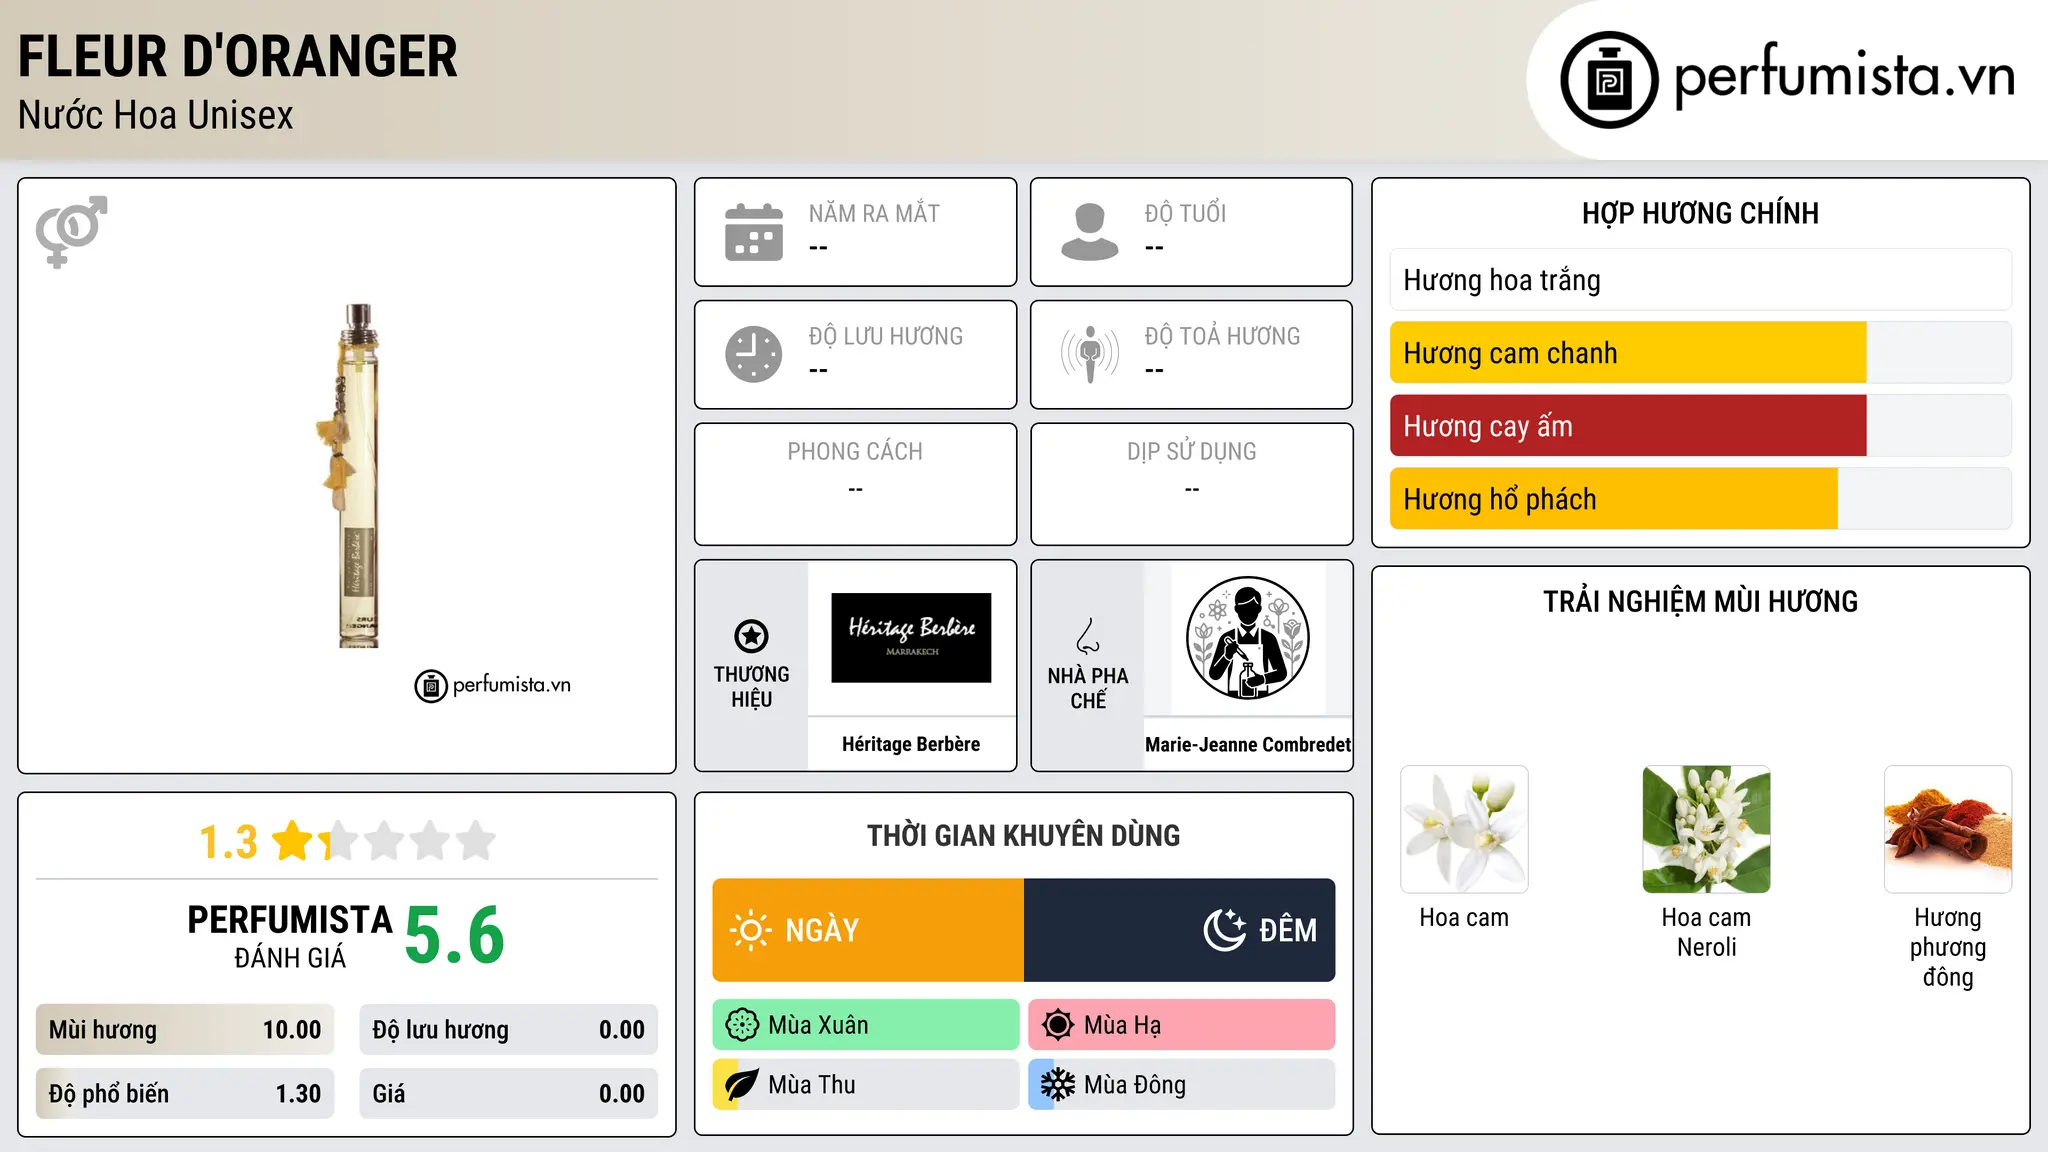Click the nose icon above Nhà pha chế
This screenshot has height=1152, width=2048.
pos(1088,636)
